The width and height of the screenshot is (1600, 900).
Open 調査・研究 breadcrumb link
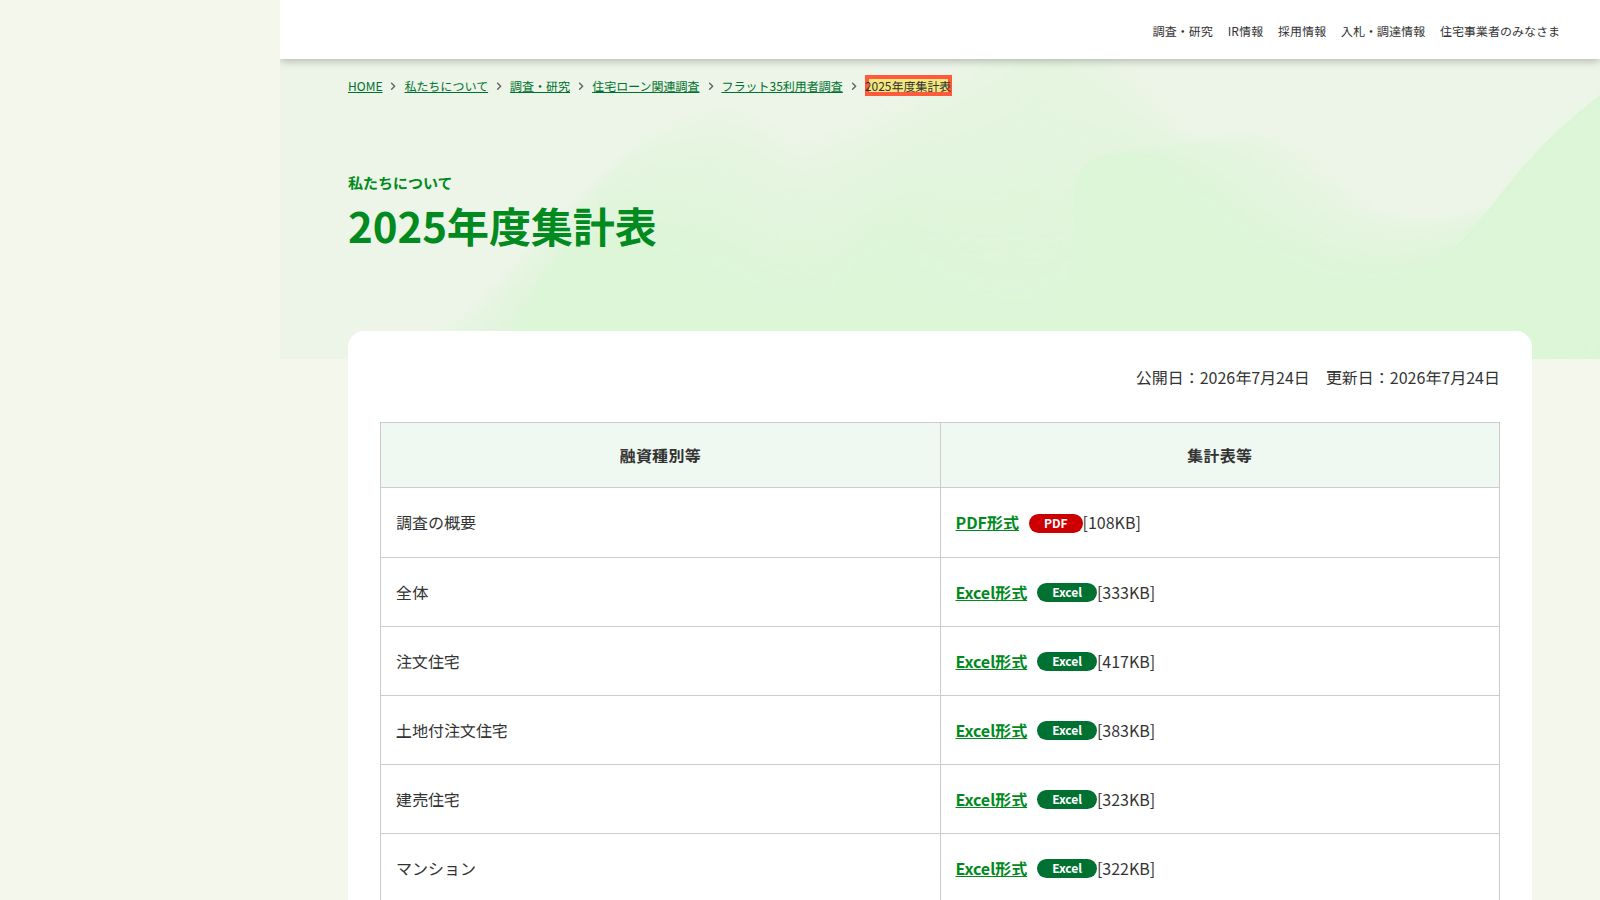pyautogui.click(x=540, y=87)
